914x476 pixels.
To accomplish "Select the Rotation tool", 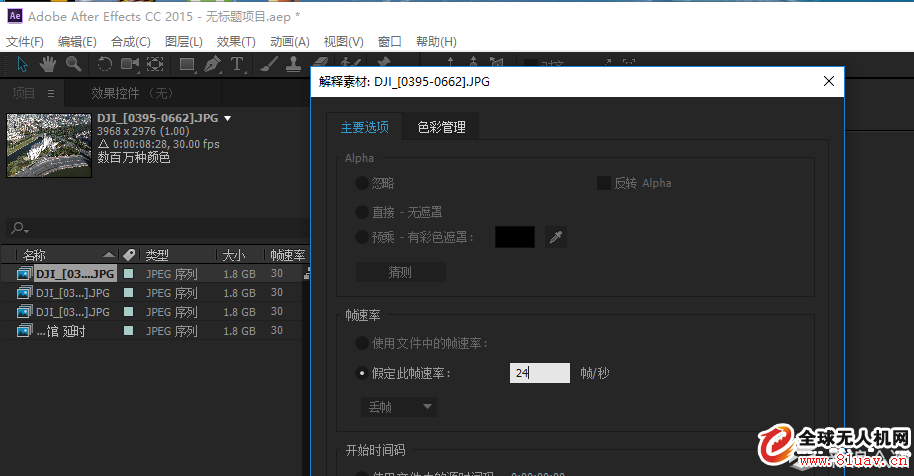I will click(104, 64).
